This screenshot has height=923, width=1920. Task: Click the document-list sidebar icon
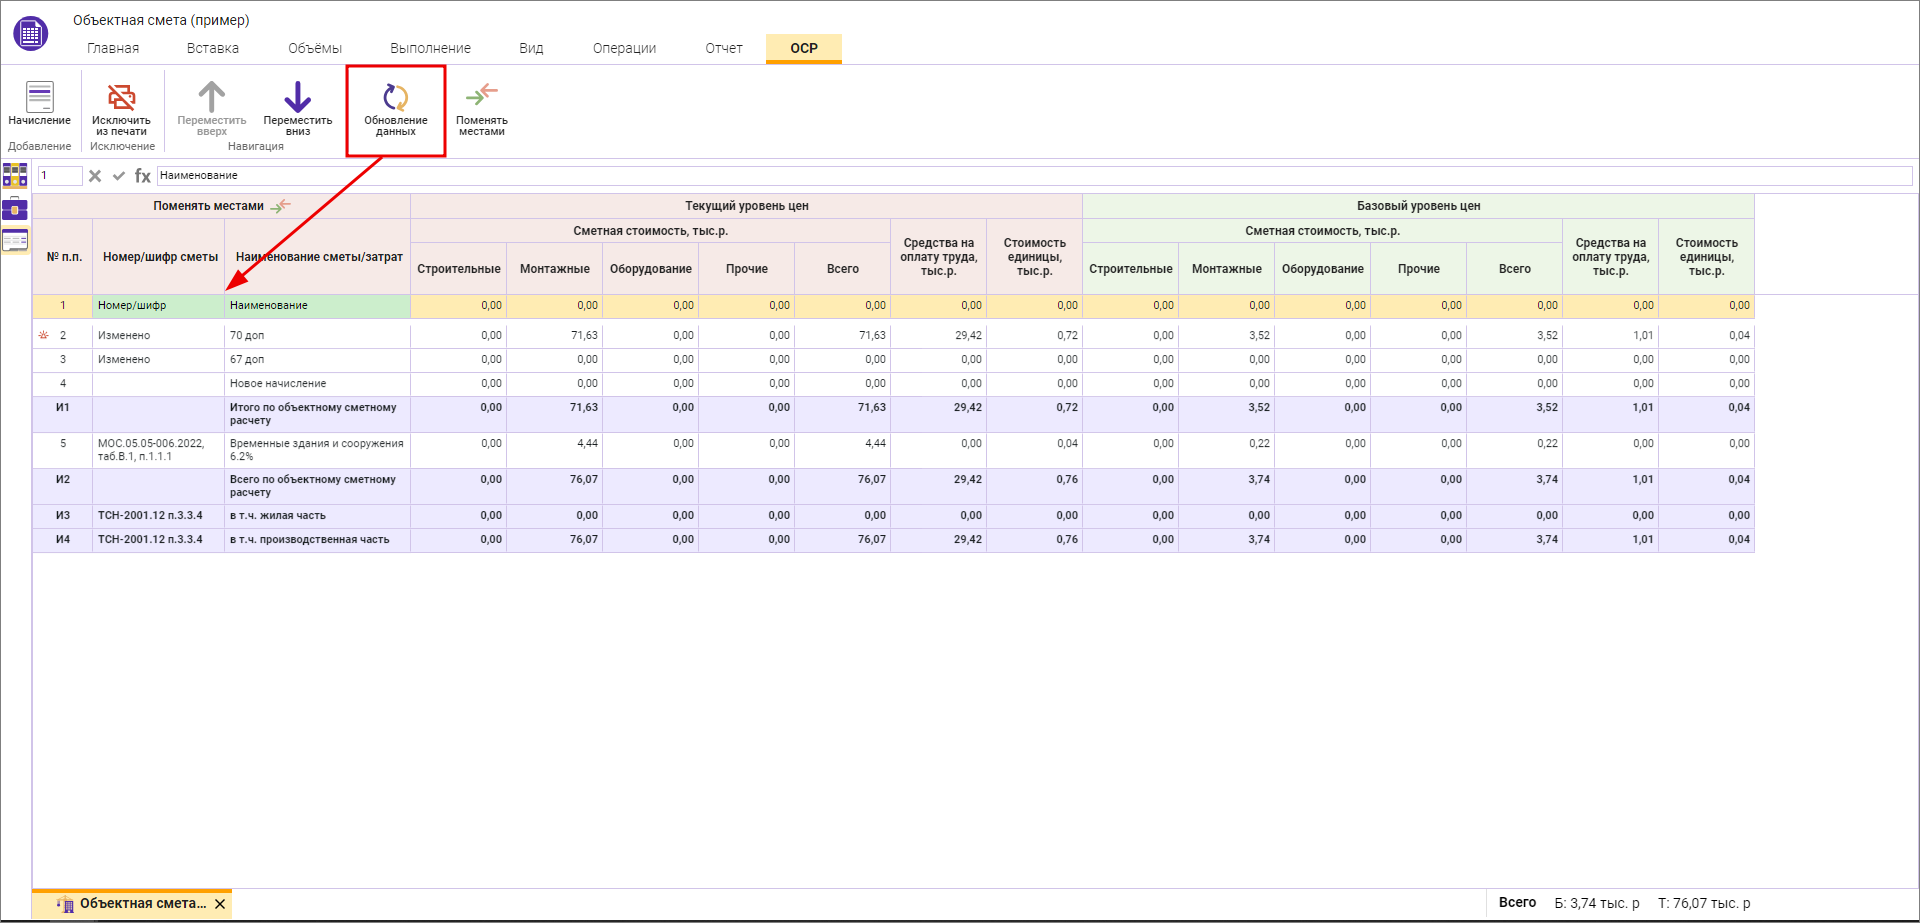pyautogui.click(x=15, y=240)
